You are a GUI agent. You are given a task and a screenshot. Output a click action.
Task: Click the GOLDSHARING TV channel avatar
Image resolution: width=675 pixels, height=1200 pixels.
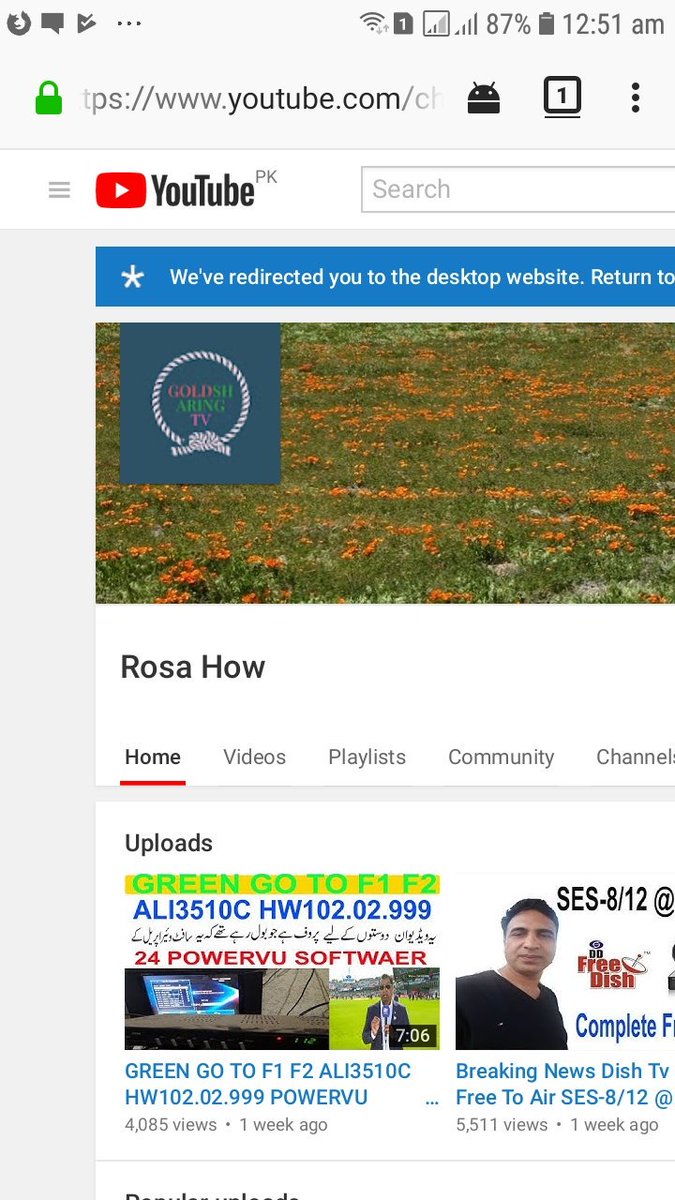200,403
